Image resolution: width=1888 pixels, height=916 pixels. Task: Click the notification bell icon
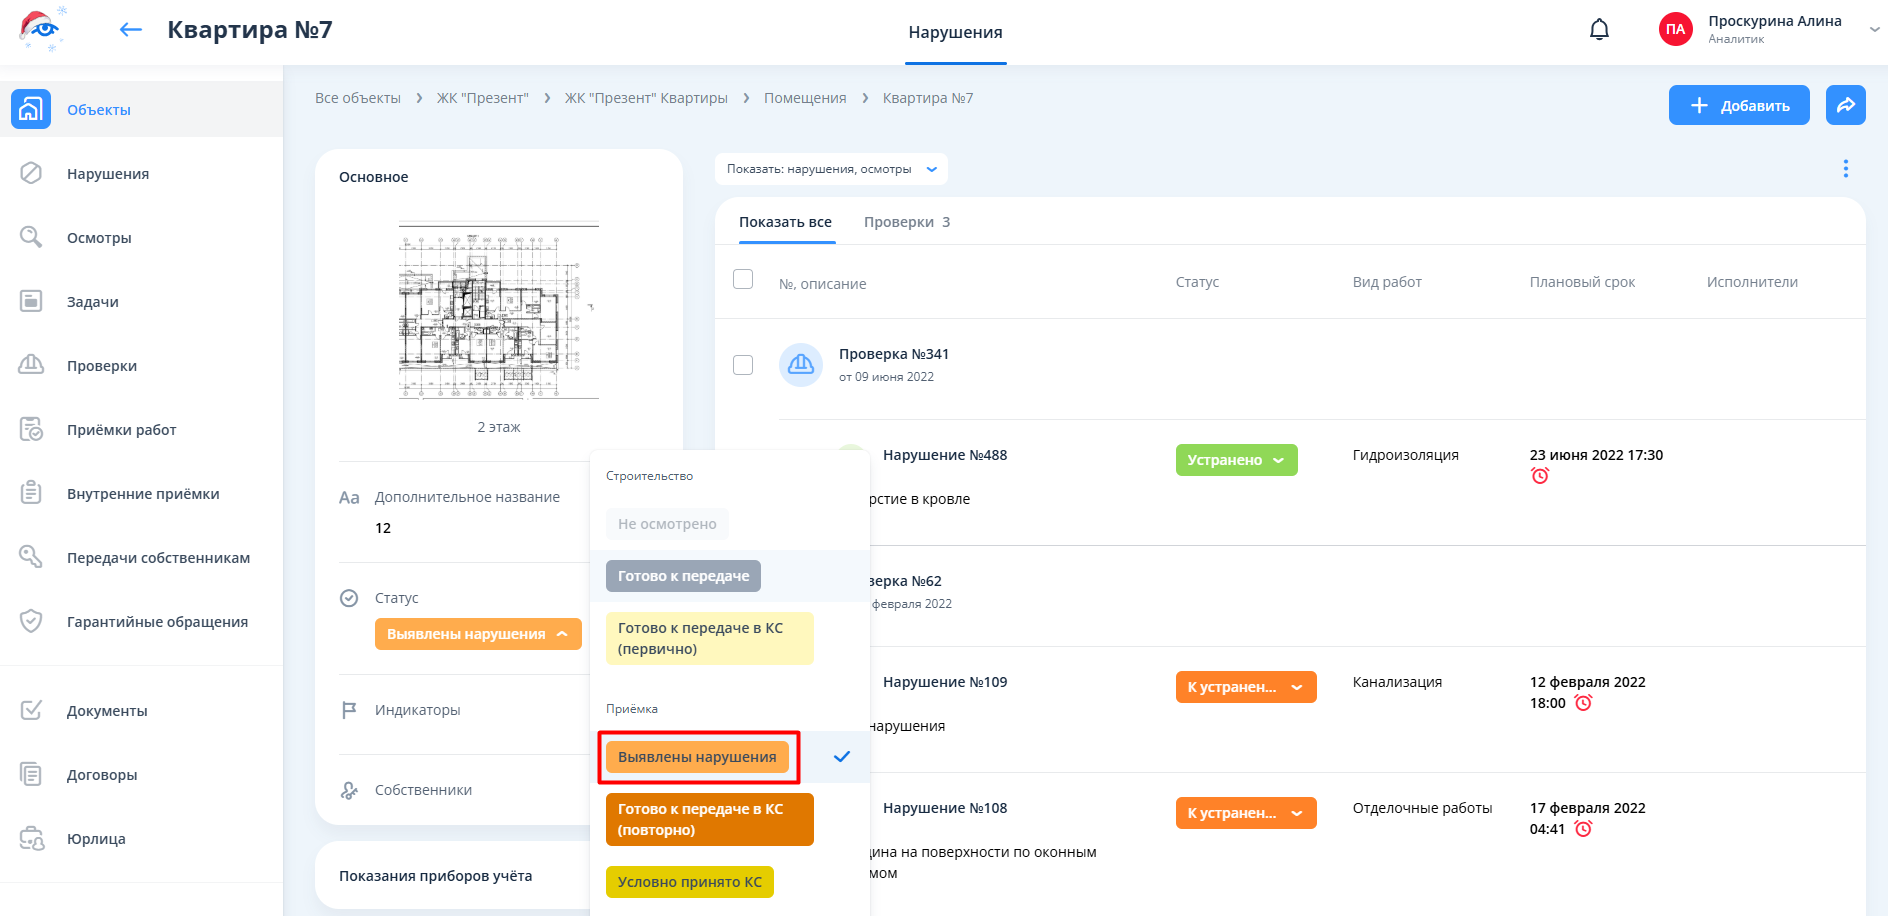coord(1599,30)
